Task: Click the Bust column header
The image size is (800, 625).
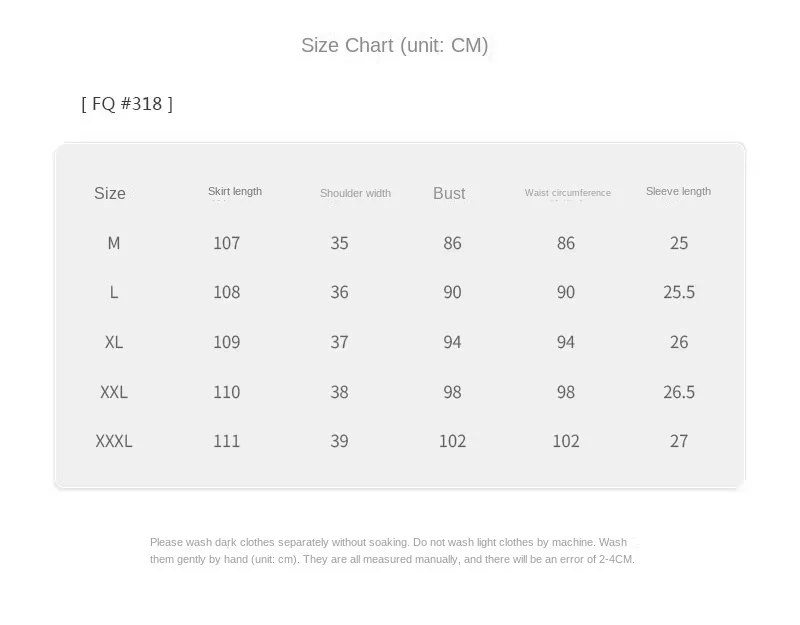Action: tap(449, 193)
